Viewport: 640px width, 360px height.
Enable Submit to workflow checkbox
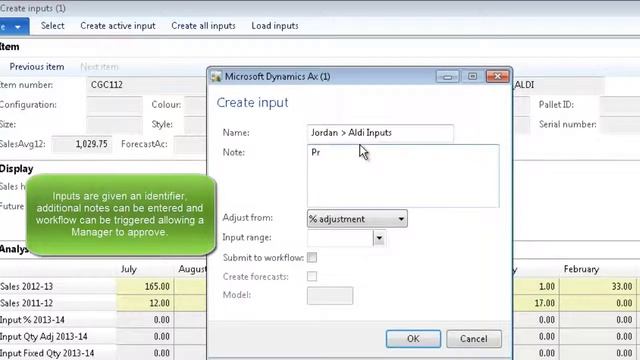[x=312, y=258]
